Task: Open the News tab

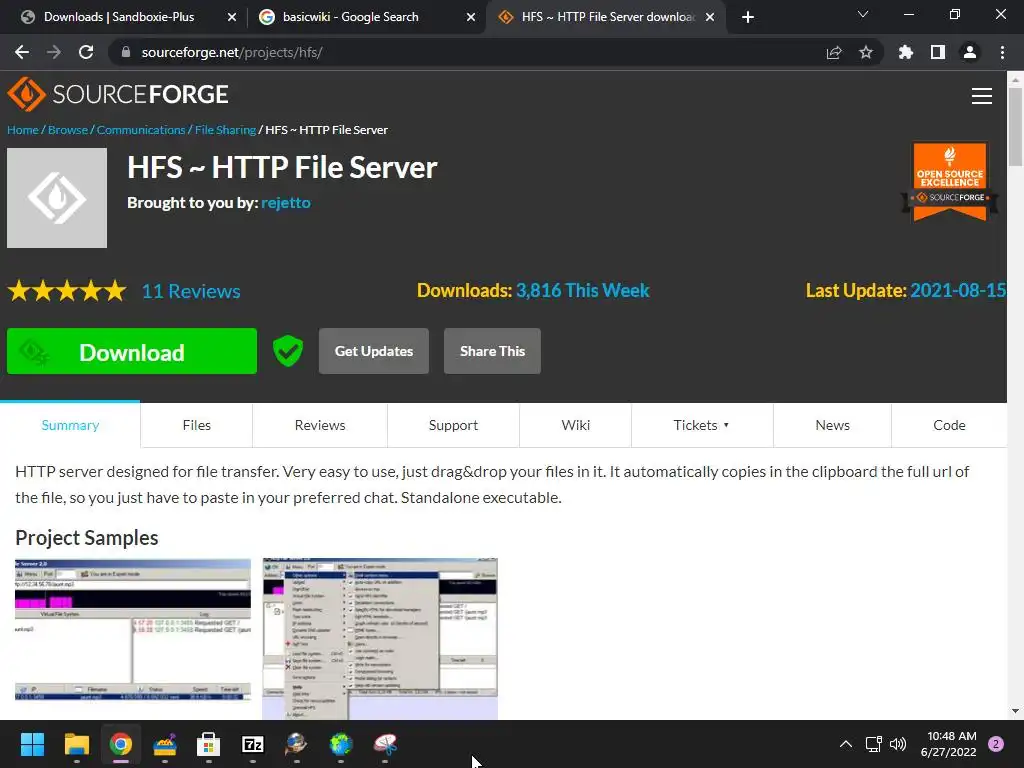Action: pyautogui.click(x=833, y=425)
